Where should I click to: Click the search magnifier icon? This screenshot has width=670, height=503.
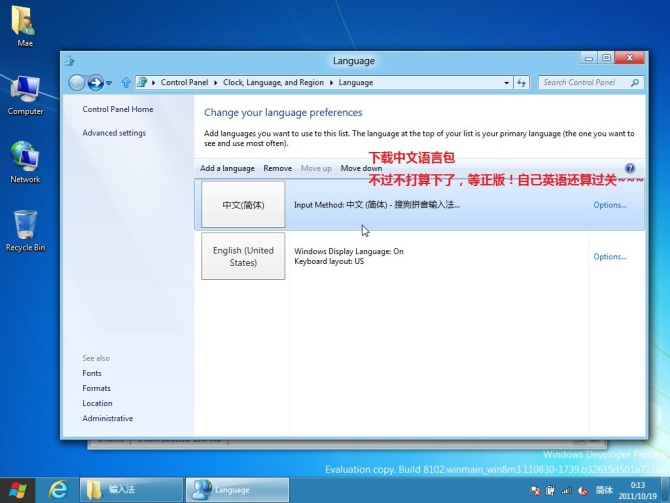tap(635, 82)
